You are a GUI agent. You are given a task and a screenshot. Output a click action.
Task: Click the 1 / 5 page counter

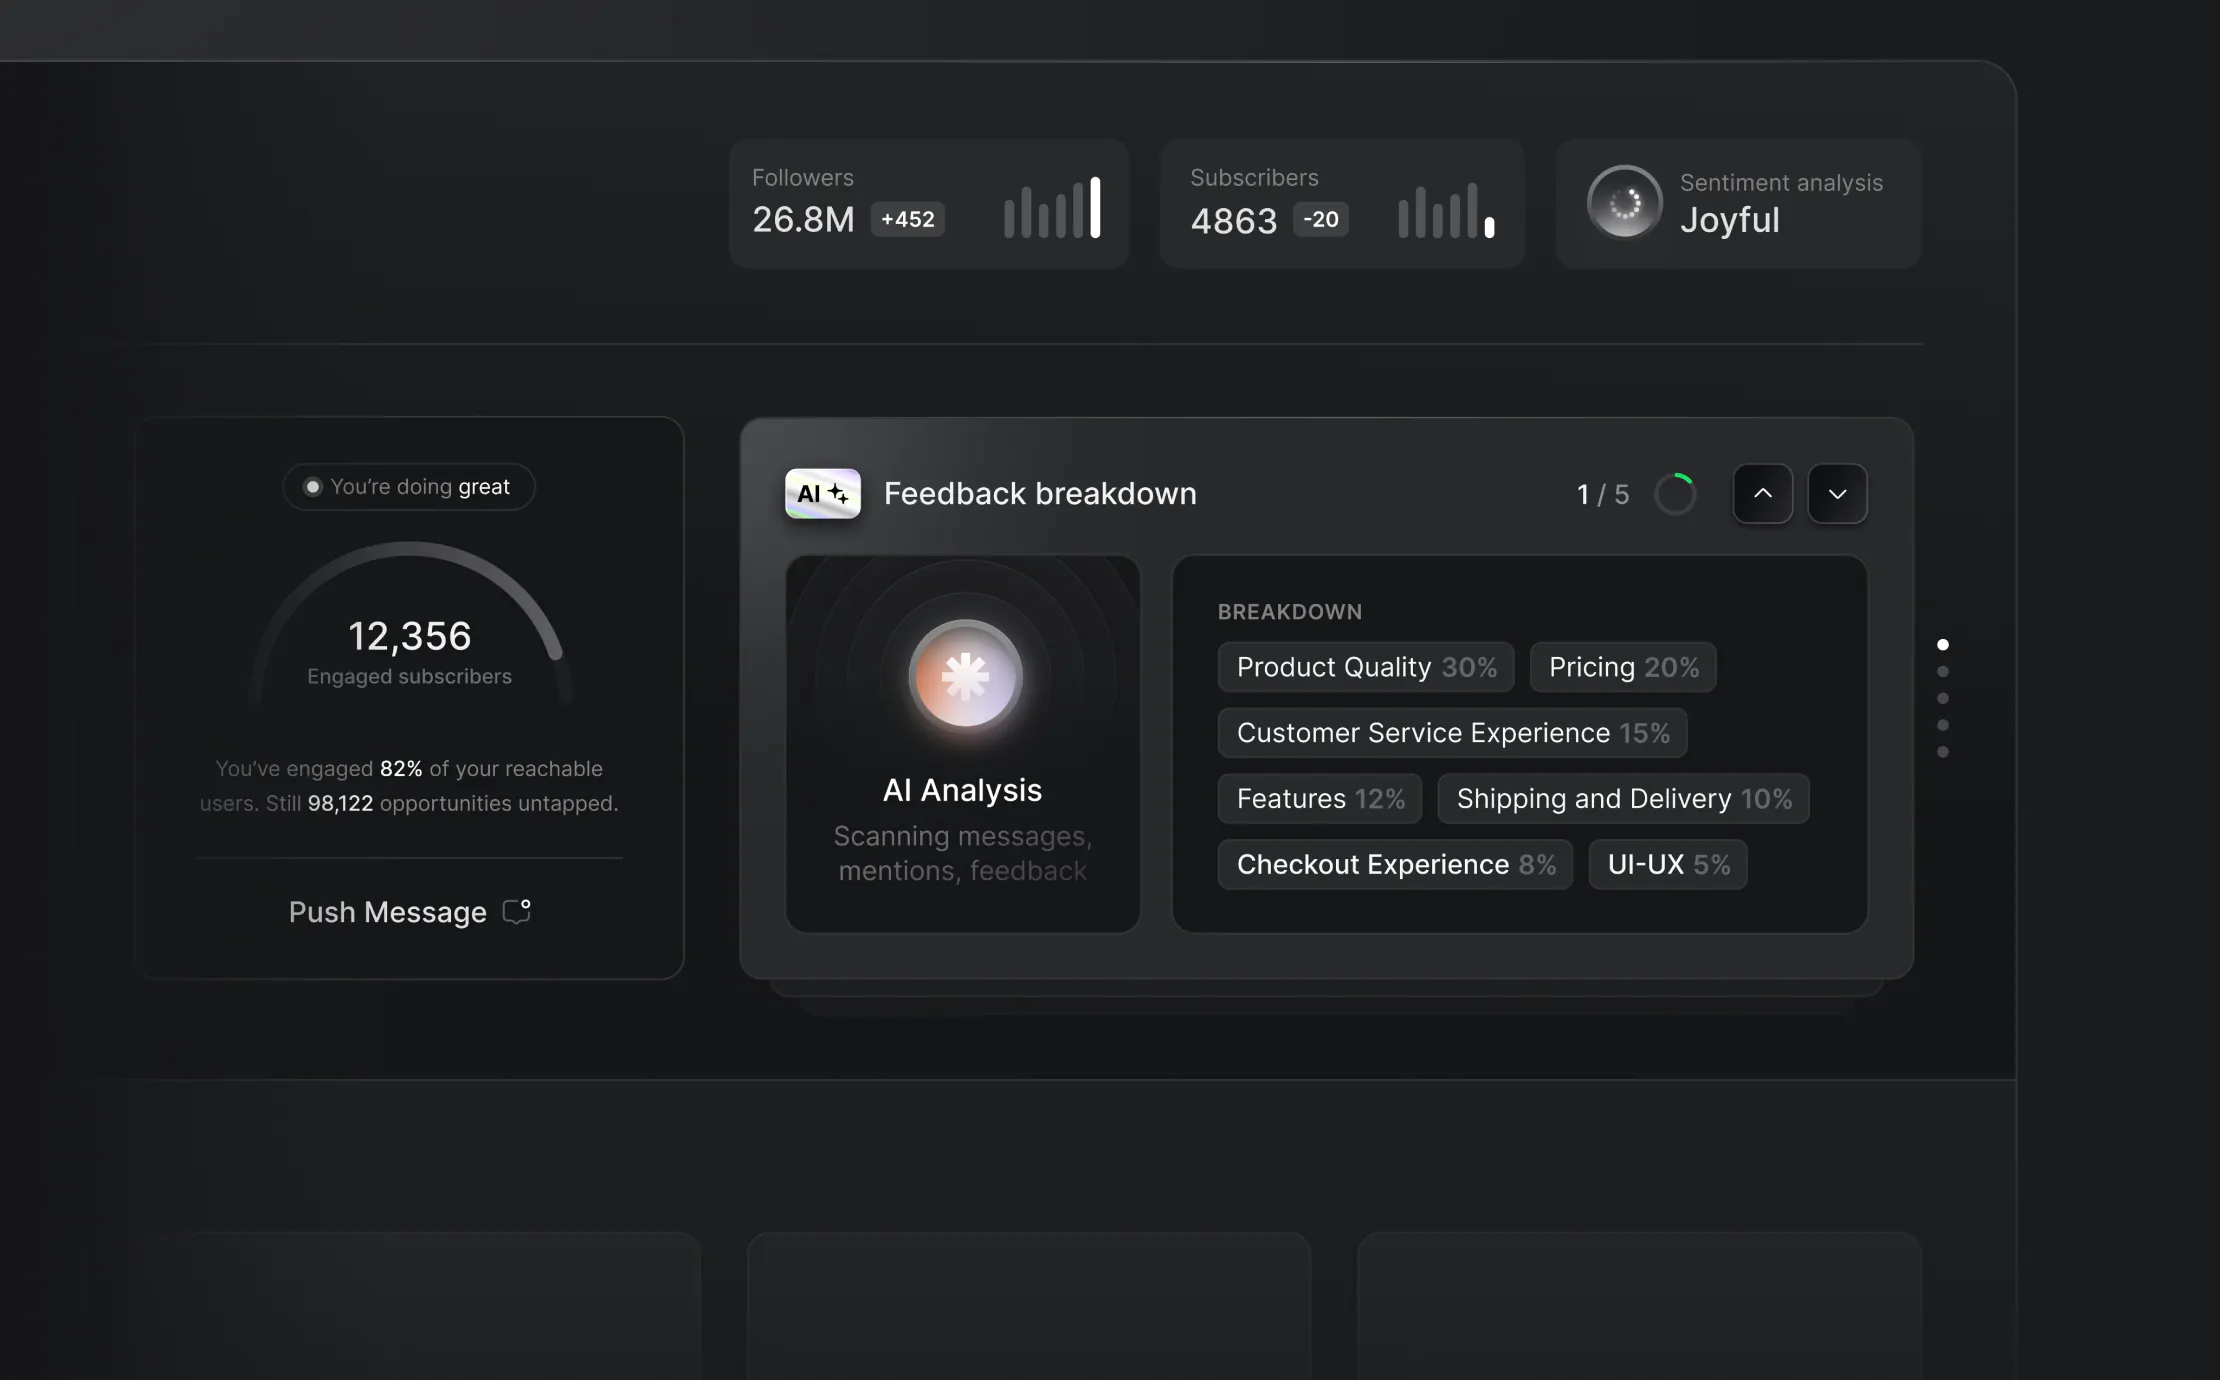(1603, 495)
